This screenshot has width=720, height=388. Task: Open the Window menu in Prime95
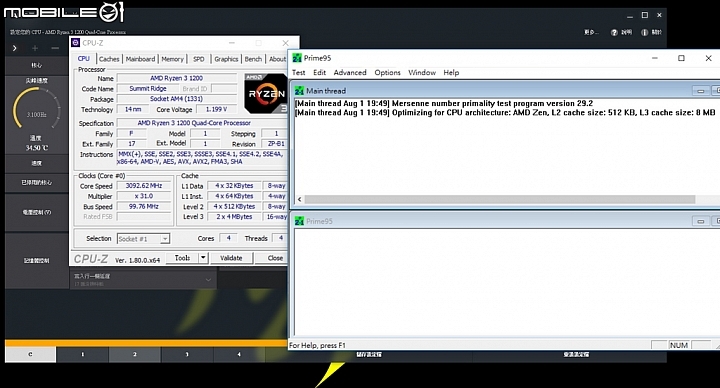pos(422,73)
